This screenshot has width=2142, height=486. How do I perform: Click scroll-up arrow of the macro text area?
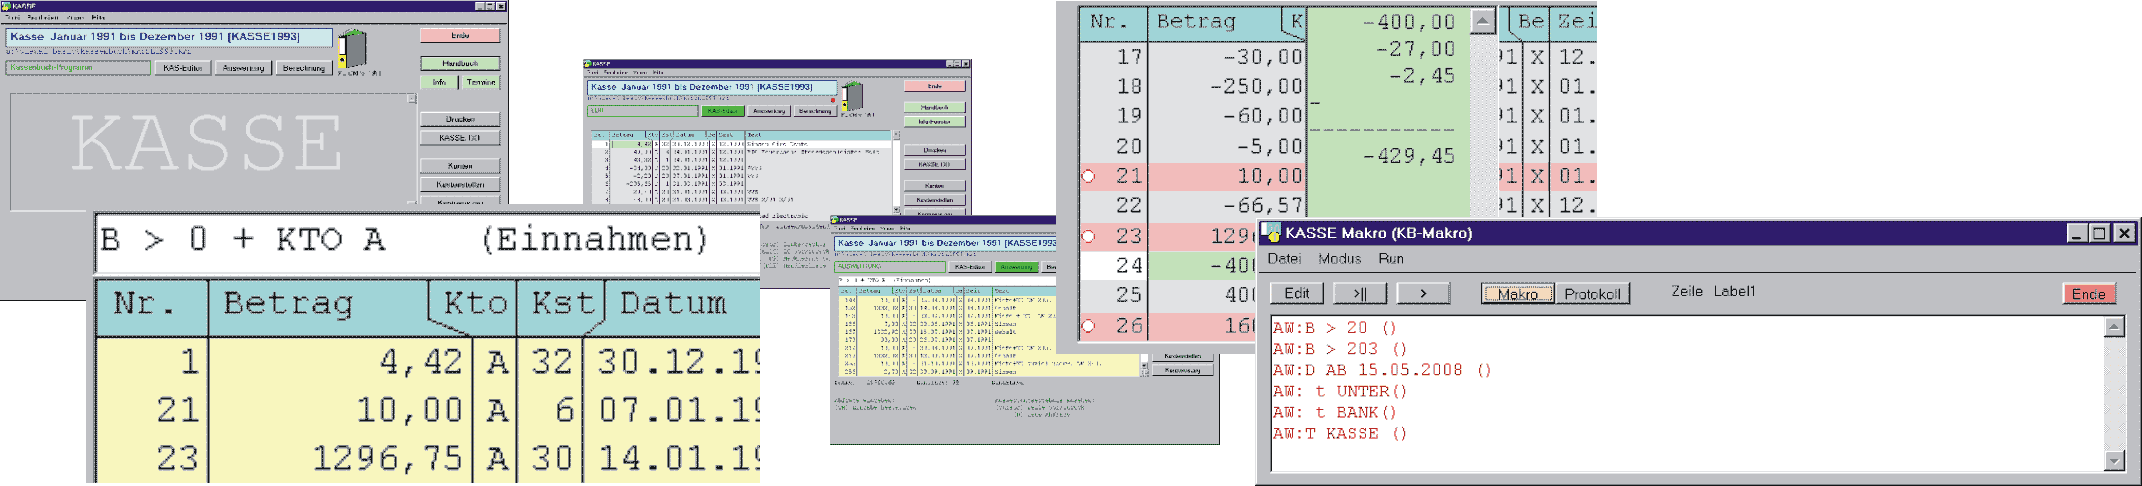coord(2113,327)
